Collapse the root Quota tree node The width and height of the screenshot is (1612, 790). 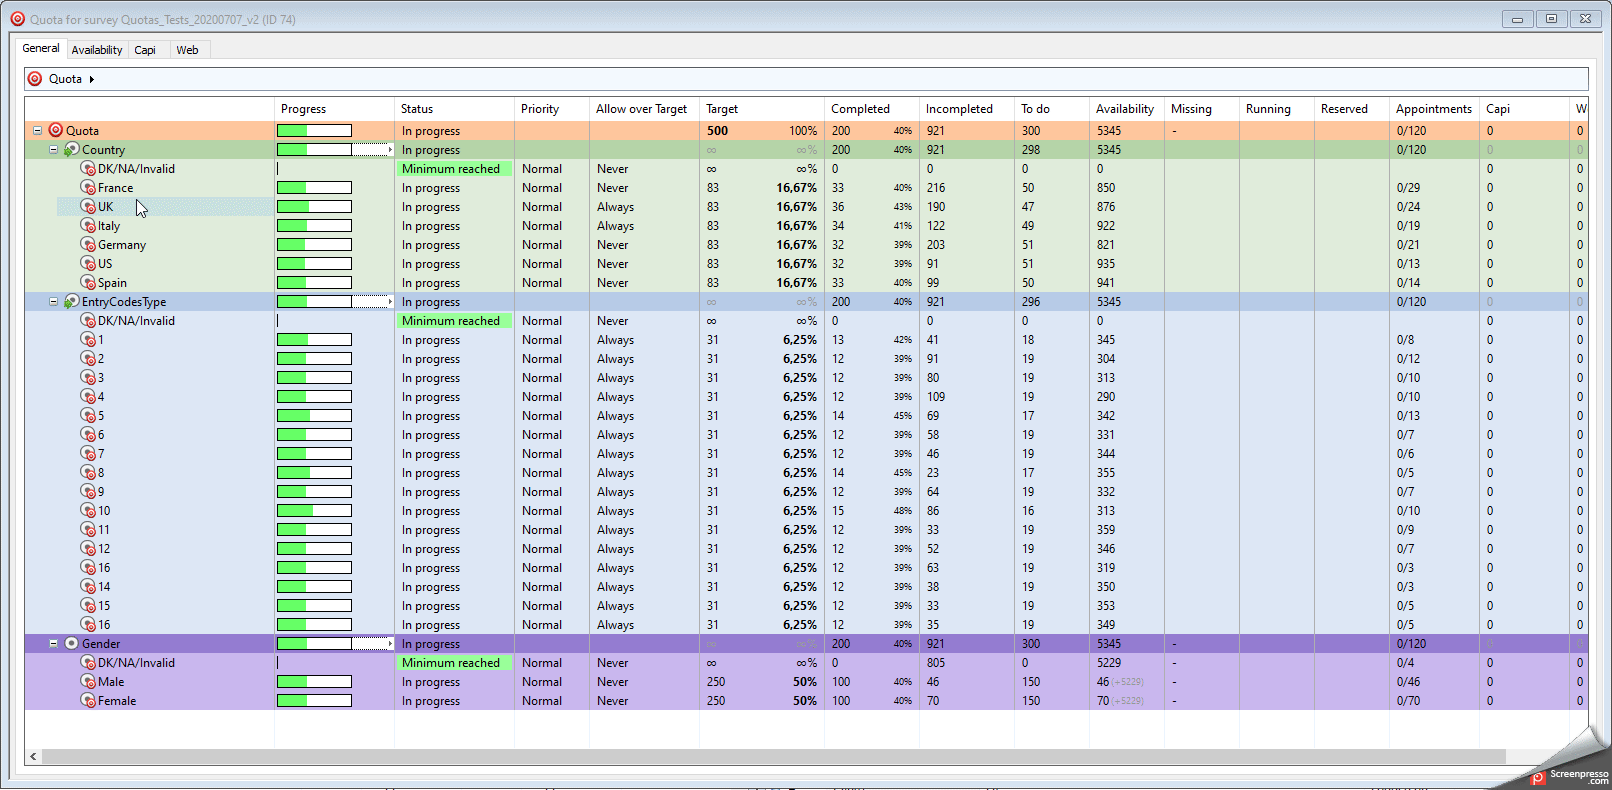point(38,130)
